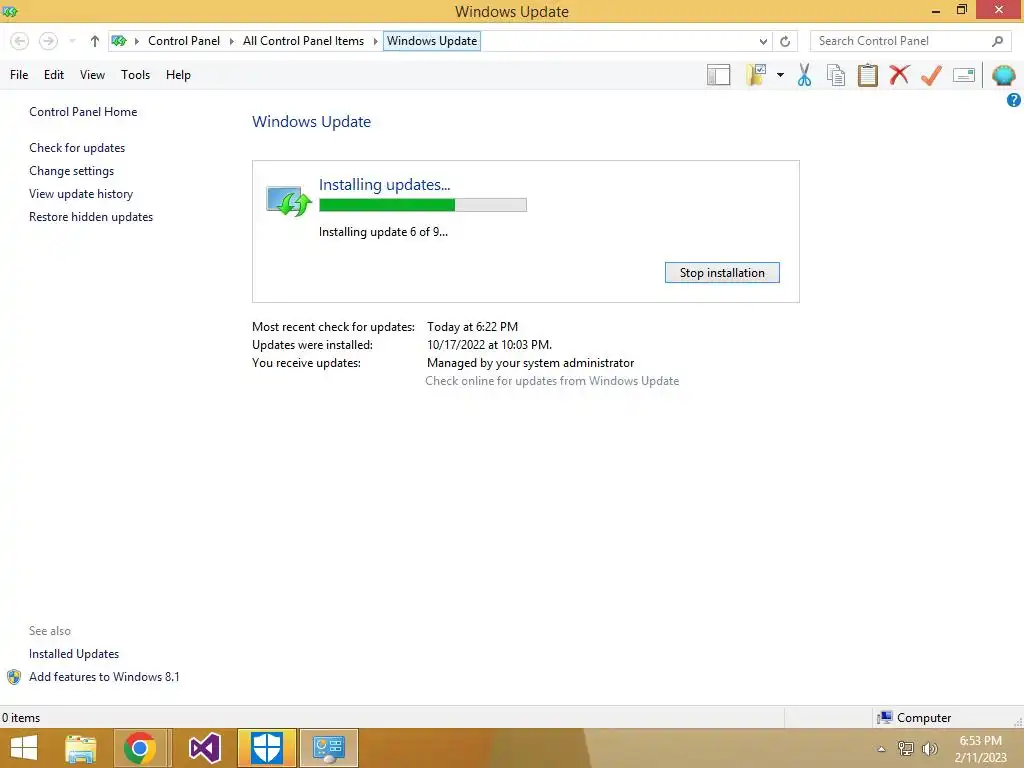The width and height of the screenshot is (1024, 768).
Task: Open the Edit menu
Action: click(54, 75)
